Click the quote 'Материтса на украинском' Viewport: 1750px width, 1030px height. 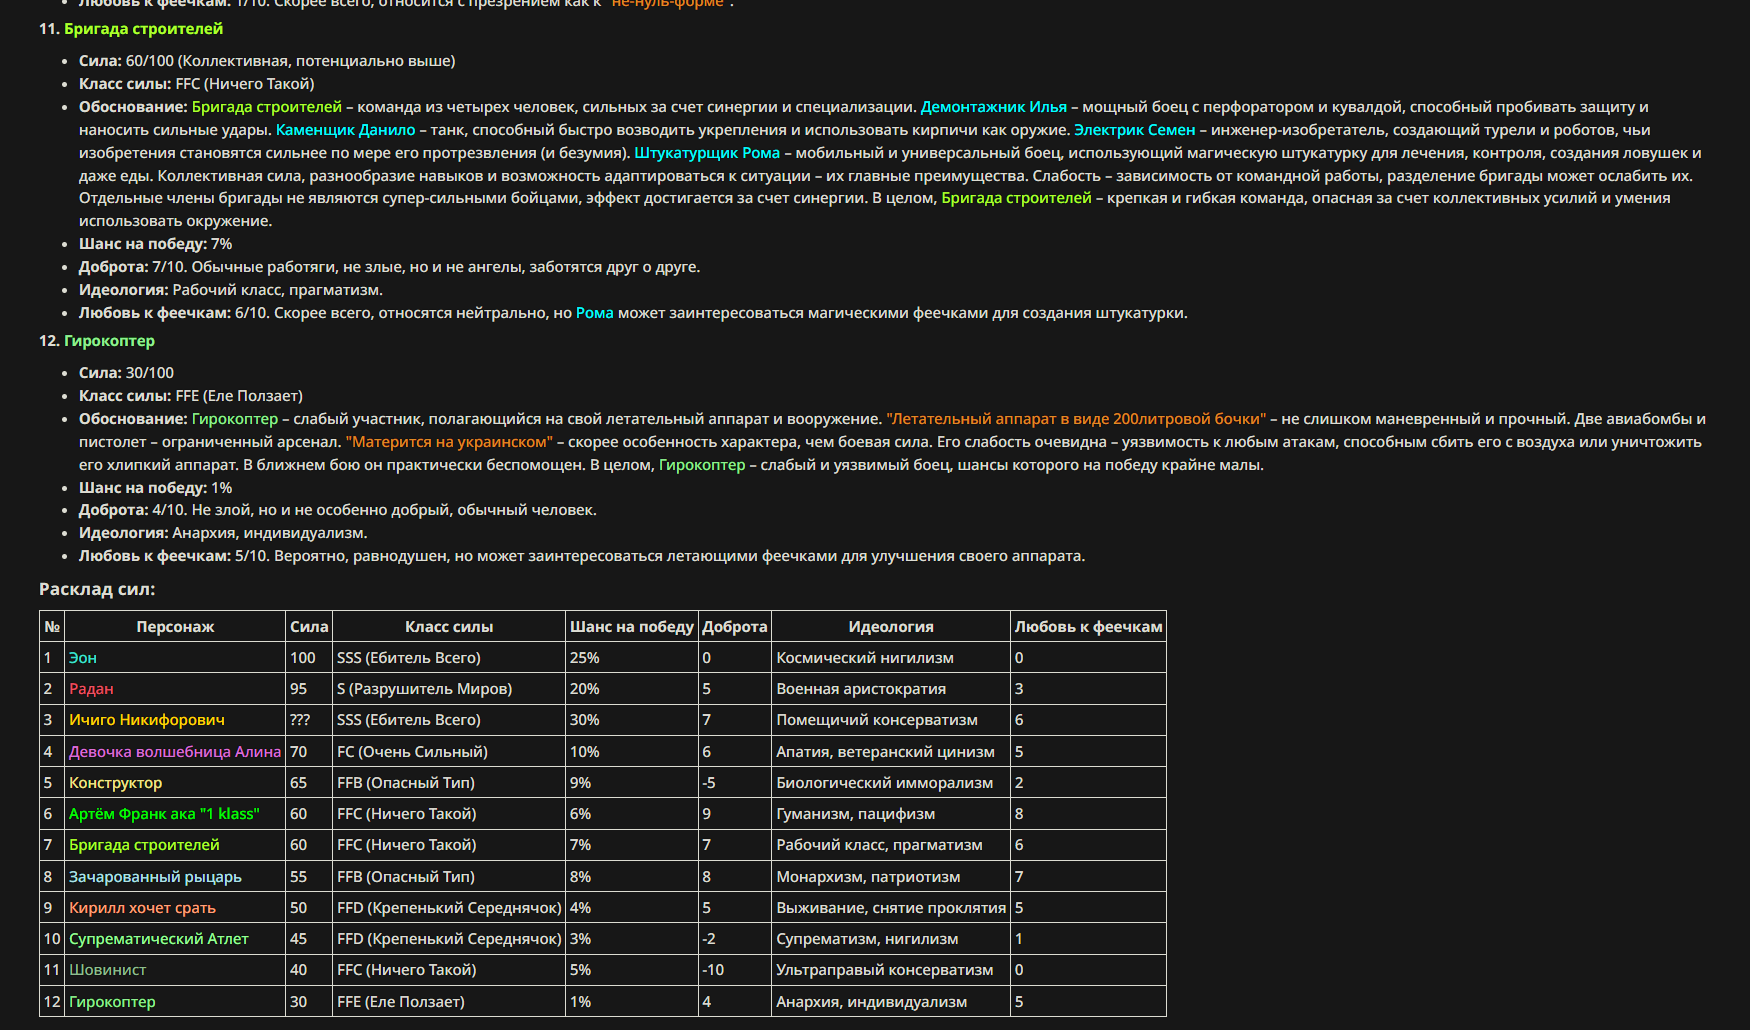(449, 442)
